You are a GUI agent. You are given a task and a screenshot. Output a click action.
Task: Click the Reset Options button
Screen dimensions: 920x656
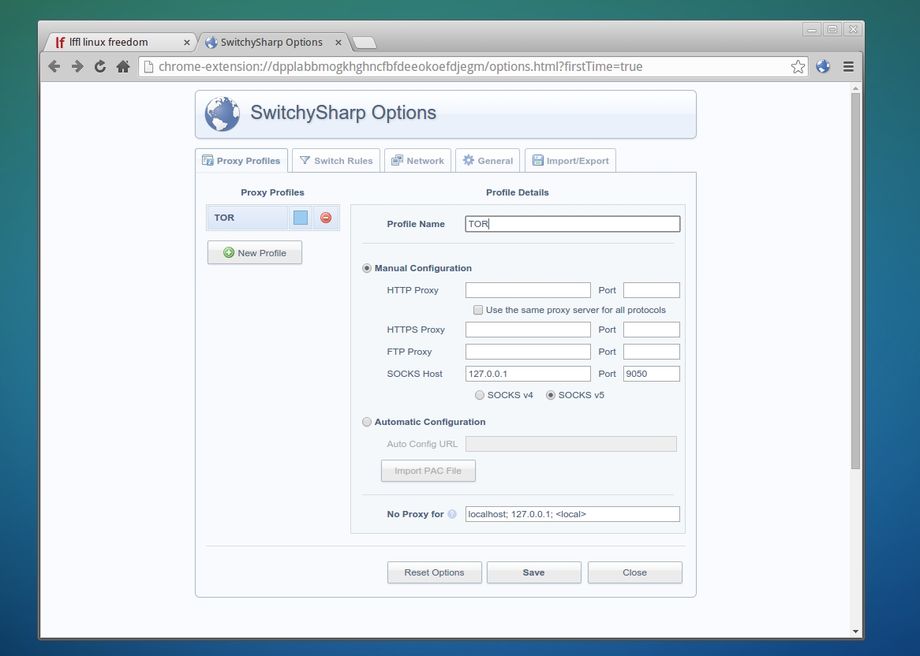(x=434, y=573)
